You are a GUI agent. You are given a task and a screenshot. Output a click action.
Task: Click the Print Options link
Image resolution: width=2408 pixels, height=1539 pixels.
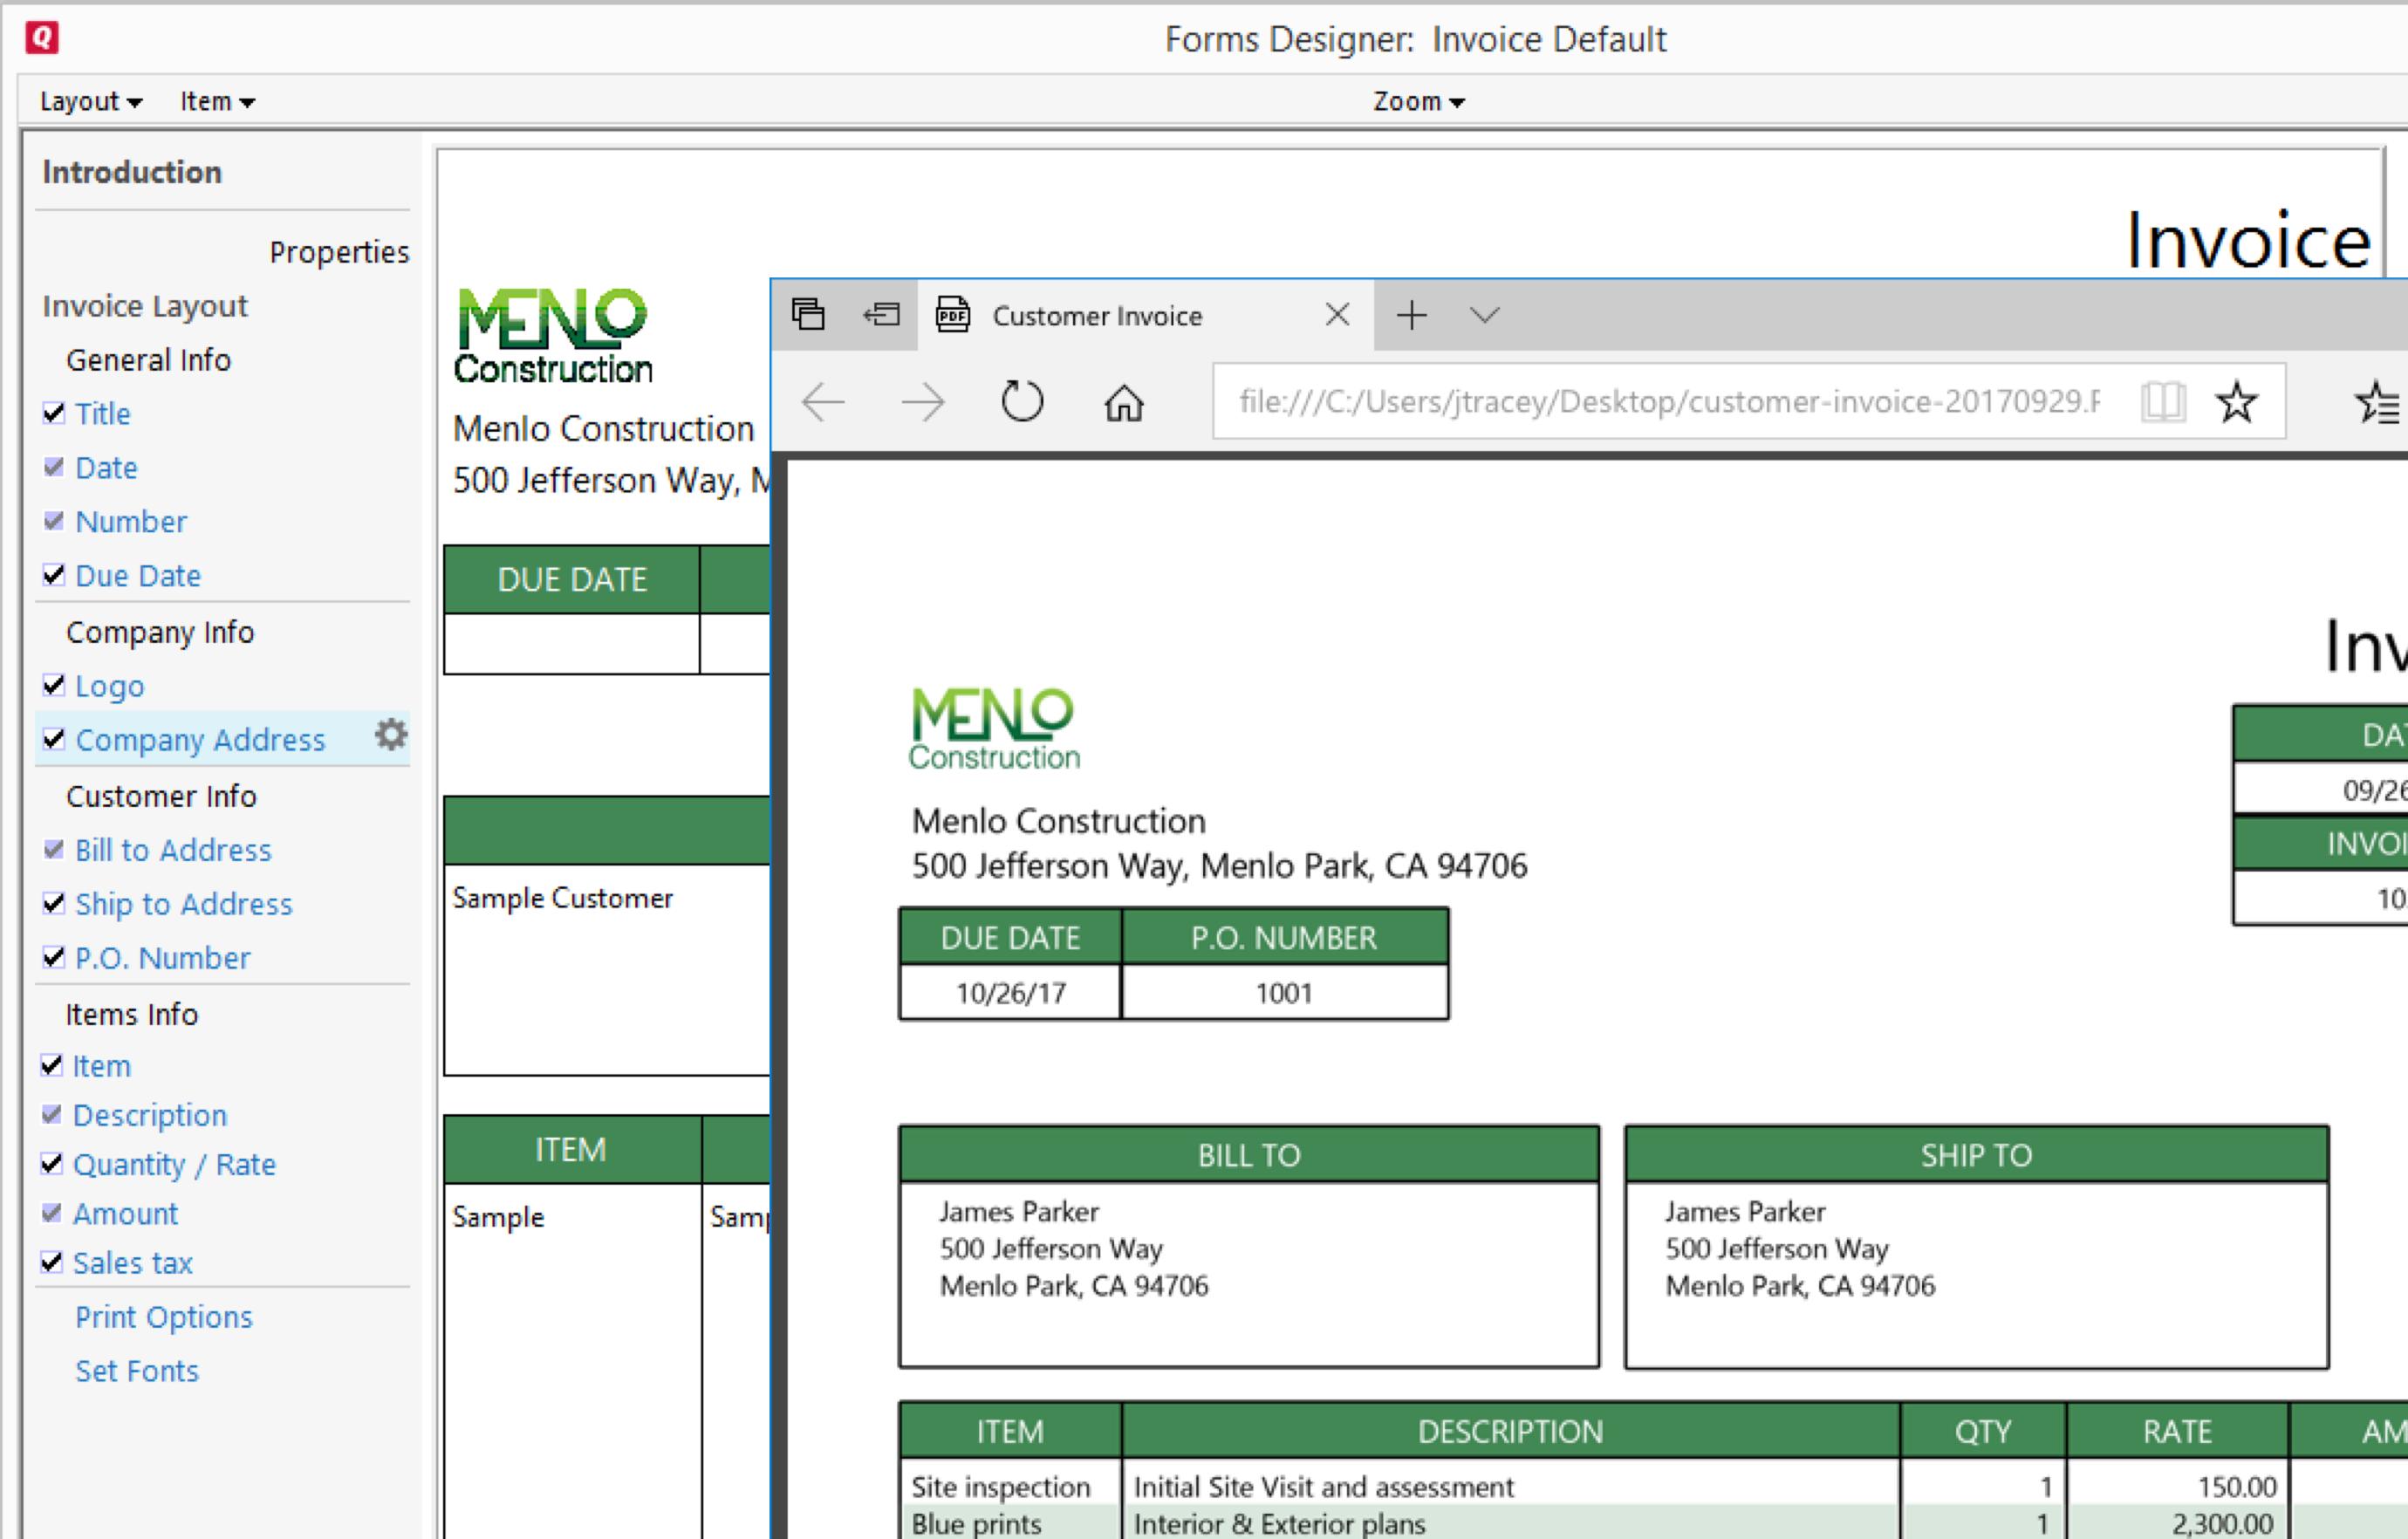point(165,1317)
